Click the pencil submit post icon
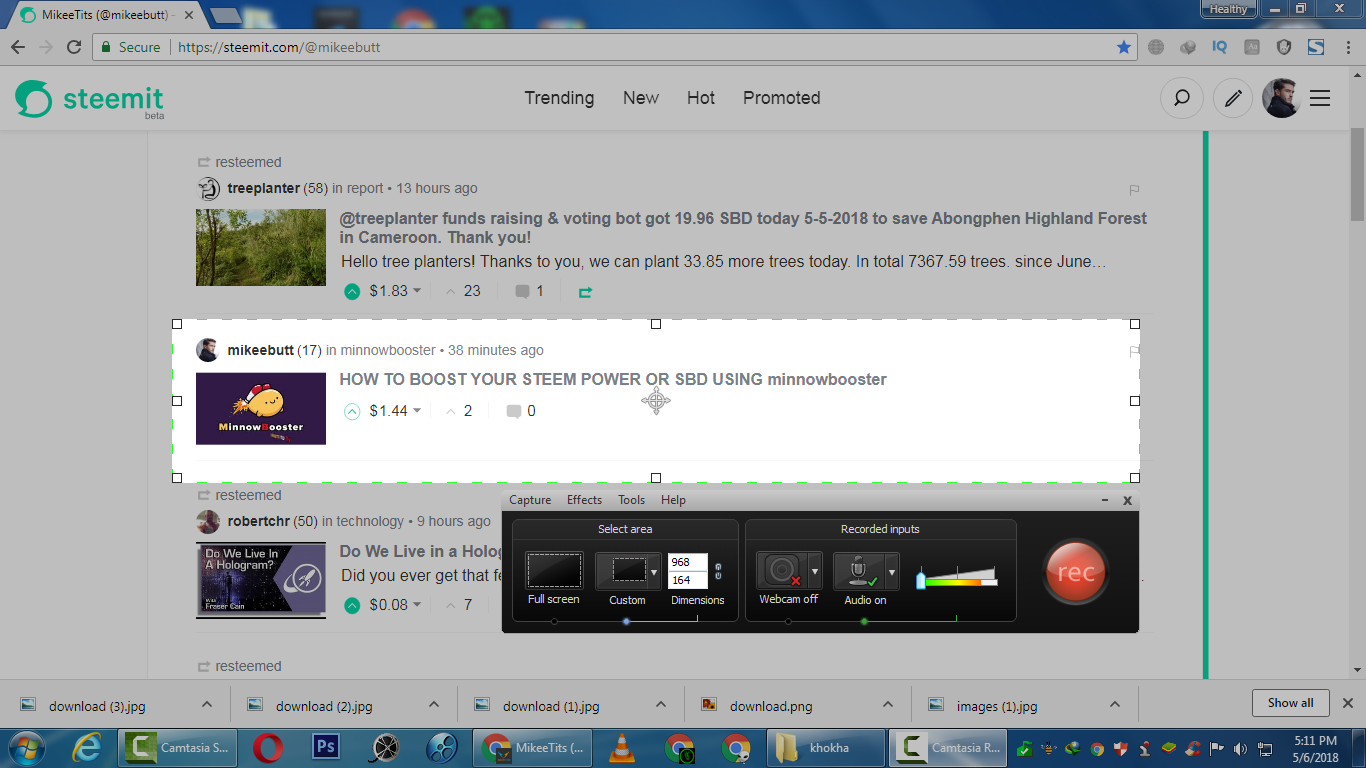 [1233, 98]
